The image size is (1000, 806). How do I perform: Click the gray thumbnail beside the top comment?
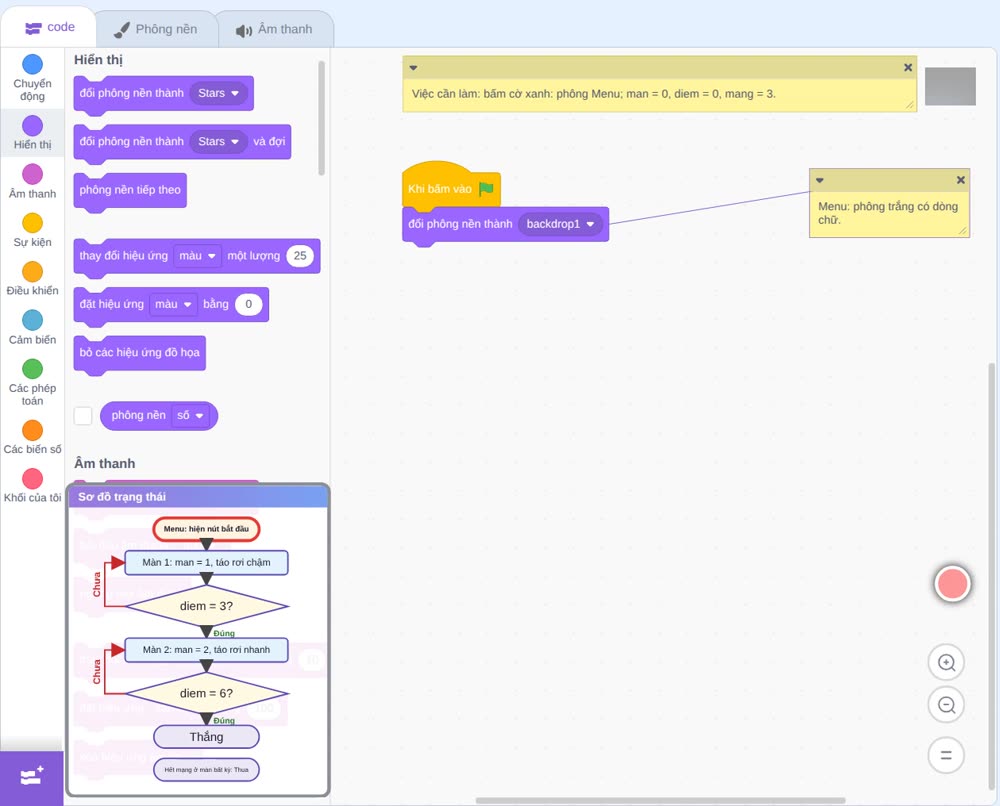coord(950,87)
